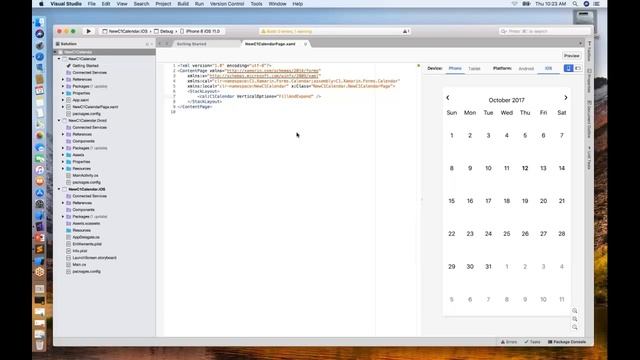This screenshot has height=360, width=640.
Task: Navigate back in the editor history
Action: click(x=160, y=44)
